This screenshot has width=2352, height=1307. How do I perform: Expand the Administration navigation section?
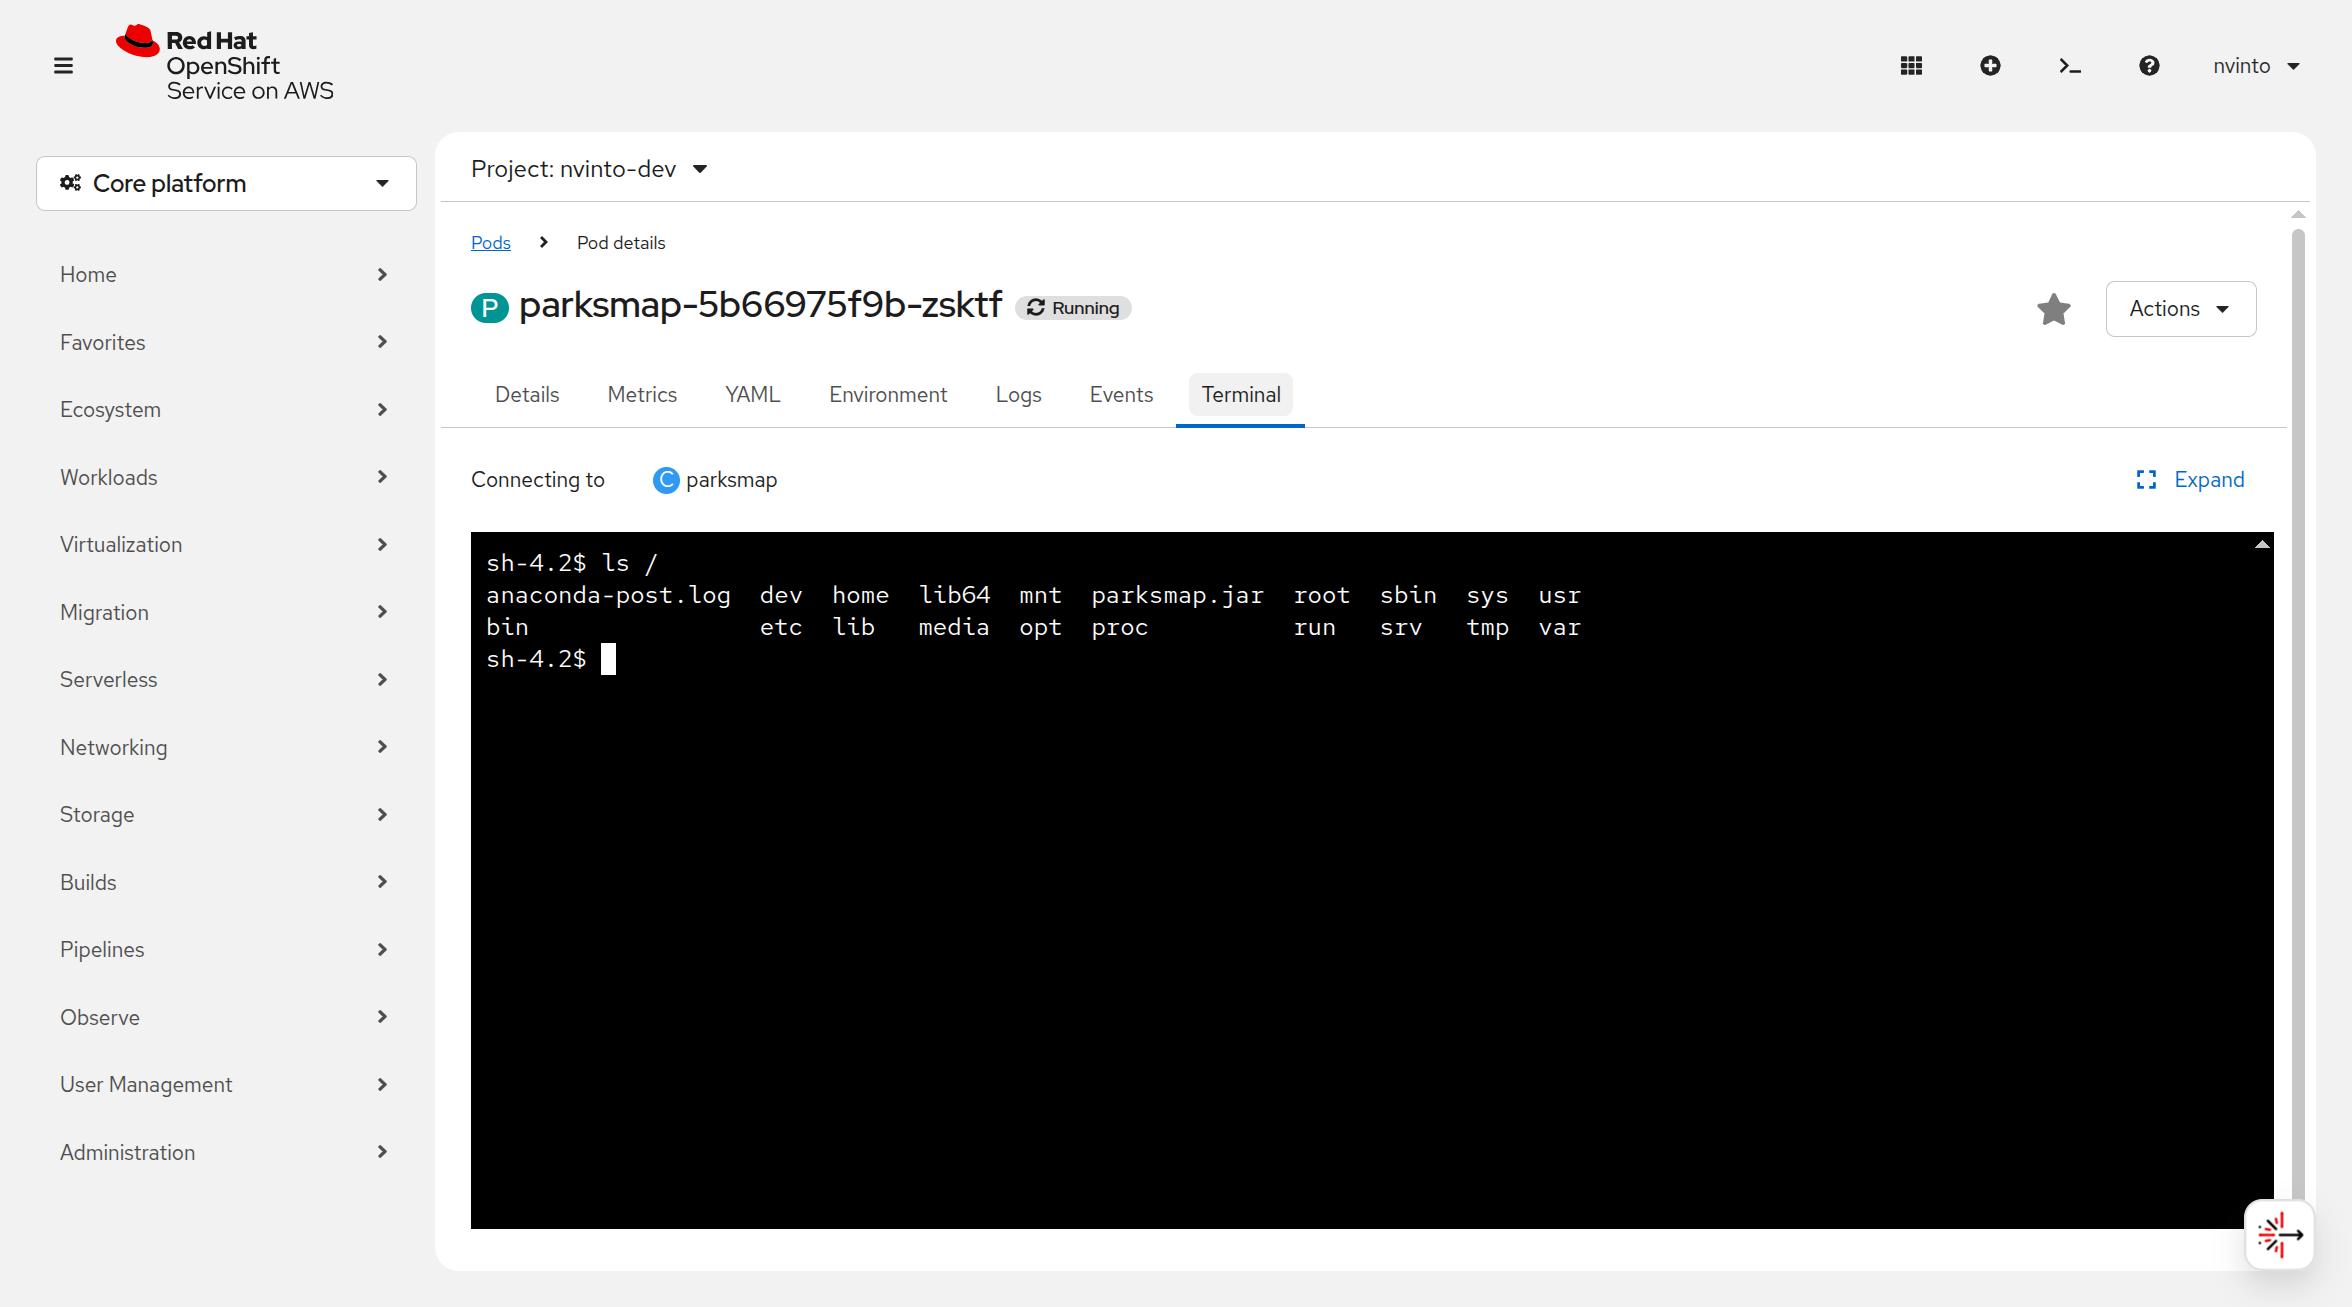pos(226,1152)
